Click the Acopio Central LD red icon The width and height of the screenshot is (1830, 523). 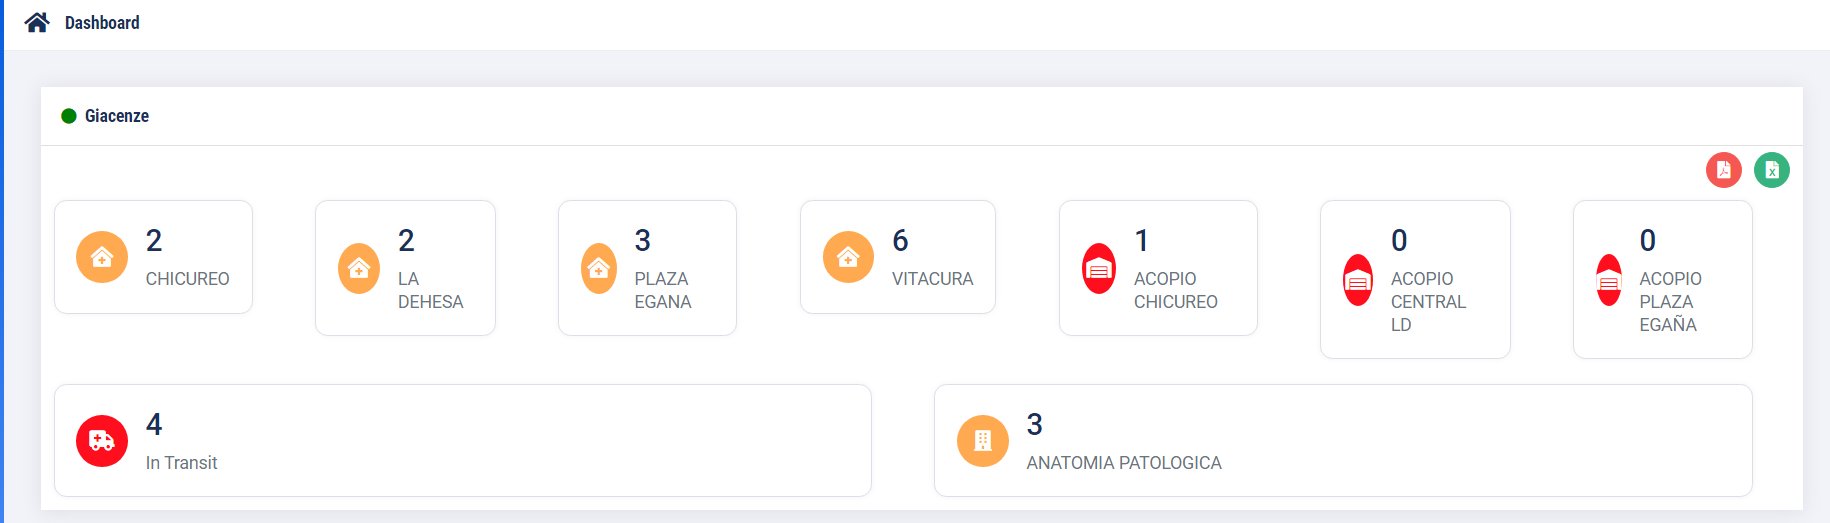(1358, 280)
